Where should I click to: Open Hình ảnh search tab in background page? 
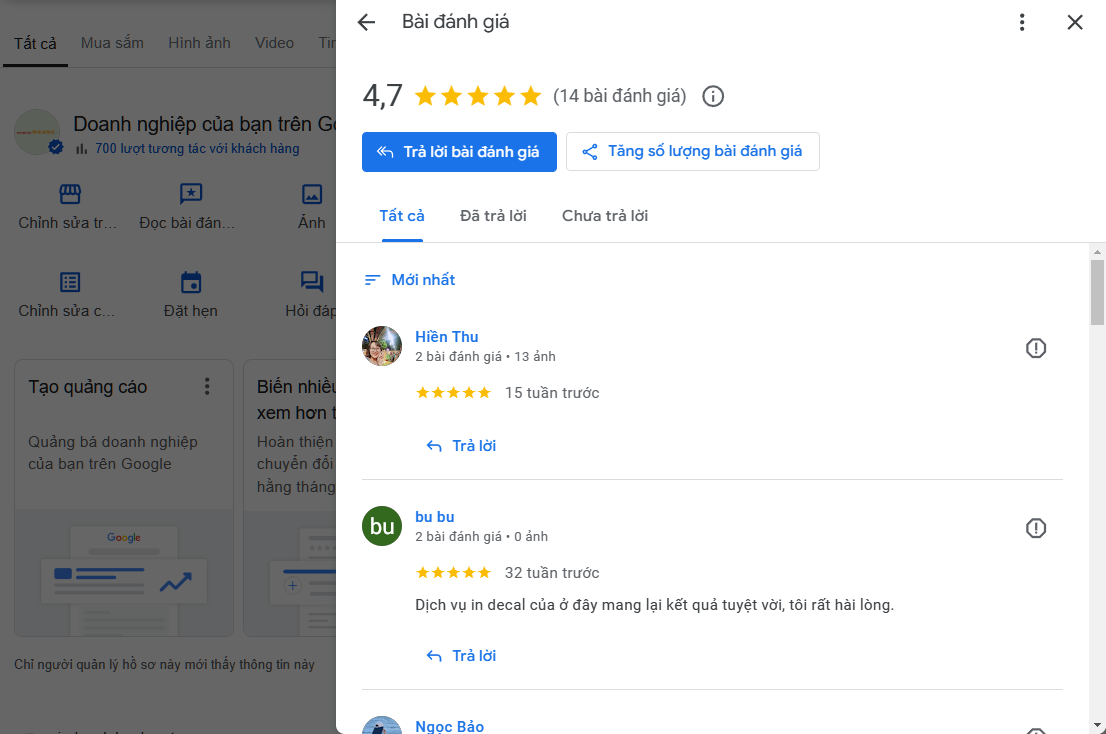[199, 43]
